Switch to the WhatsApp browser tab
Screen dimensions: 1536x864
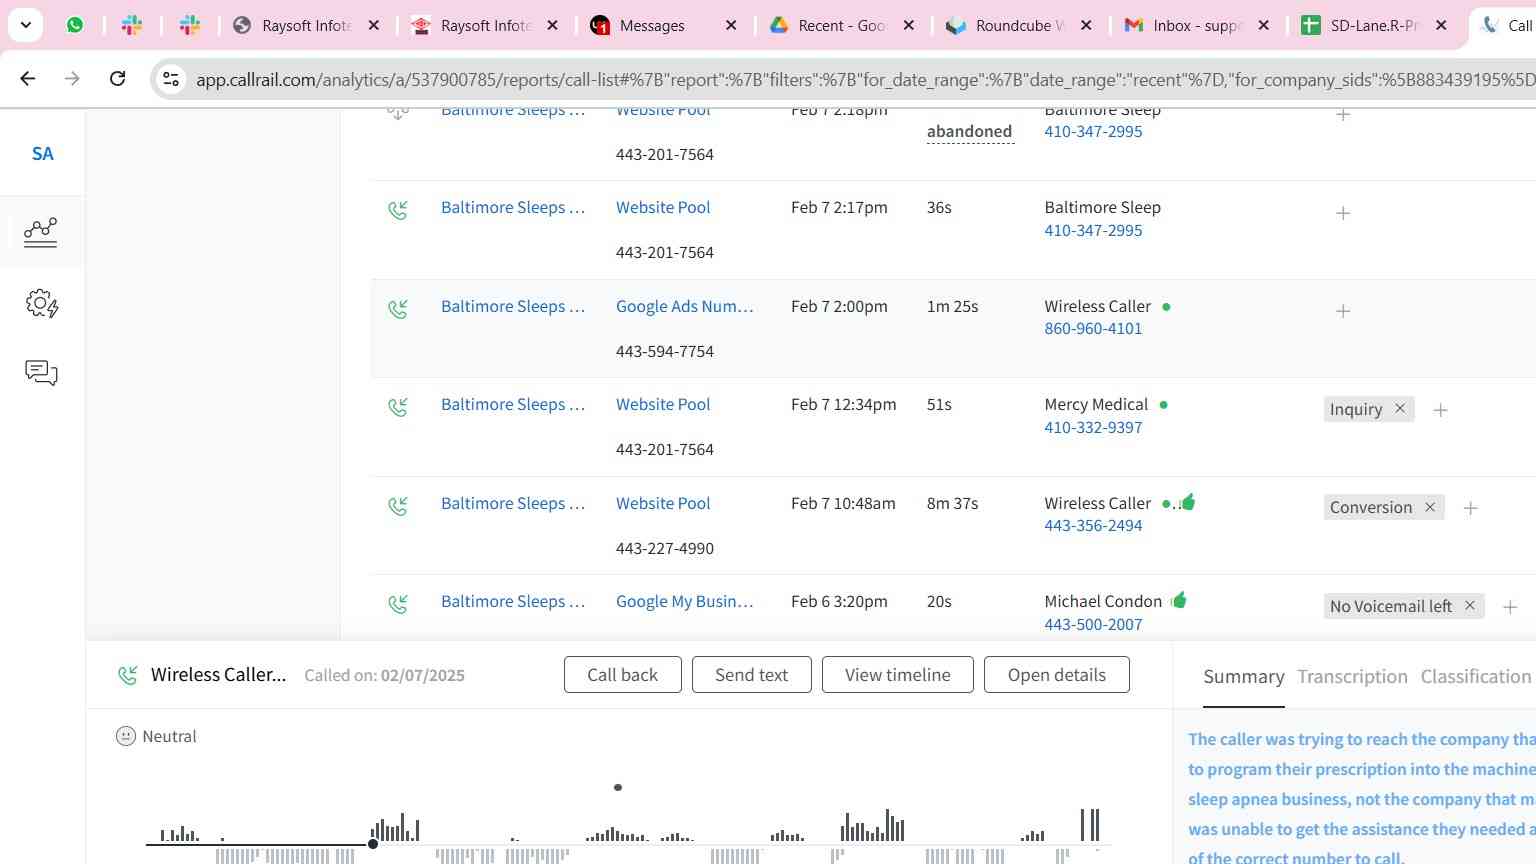(x=75, y=25)
